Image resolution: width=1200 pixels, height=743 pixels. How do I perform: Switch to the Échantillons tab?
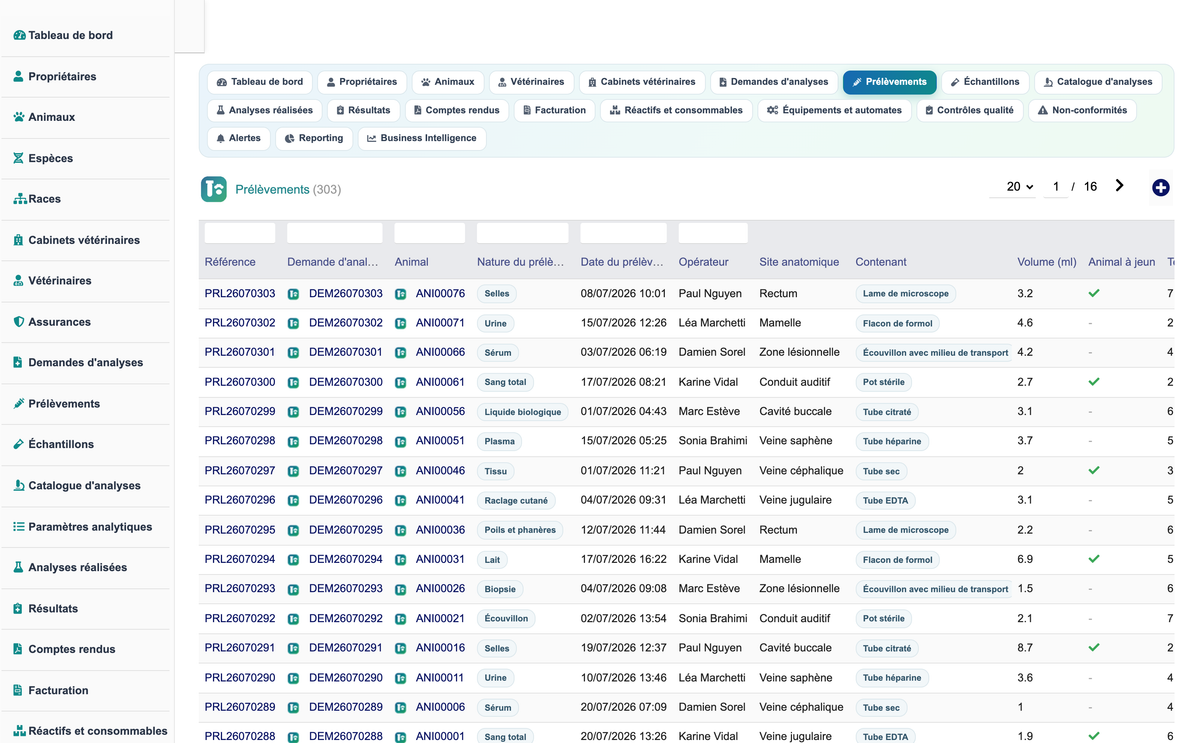(x=985, y=82)
